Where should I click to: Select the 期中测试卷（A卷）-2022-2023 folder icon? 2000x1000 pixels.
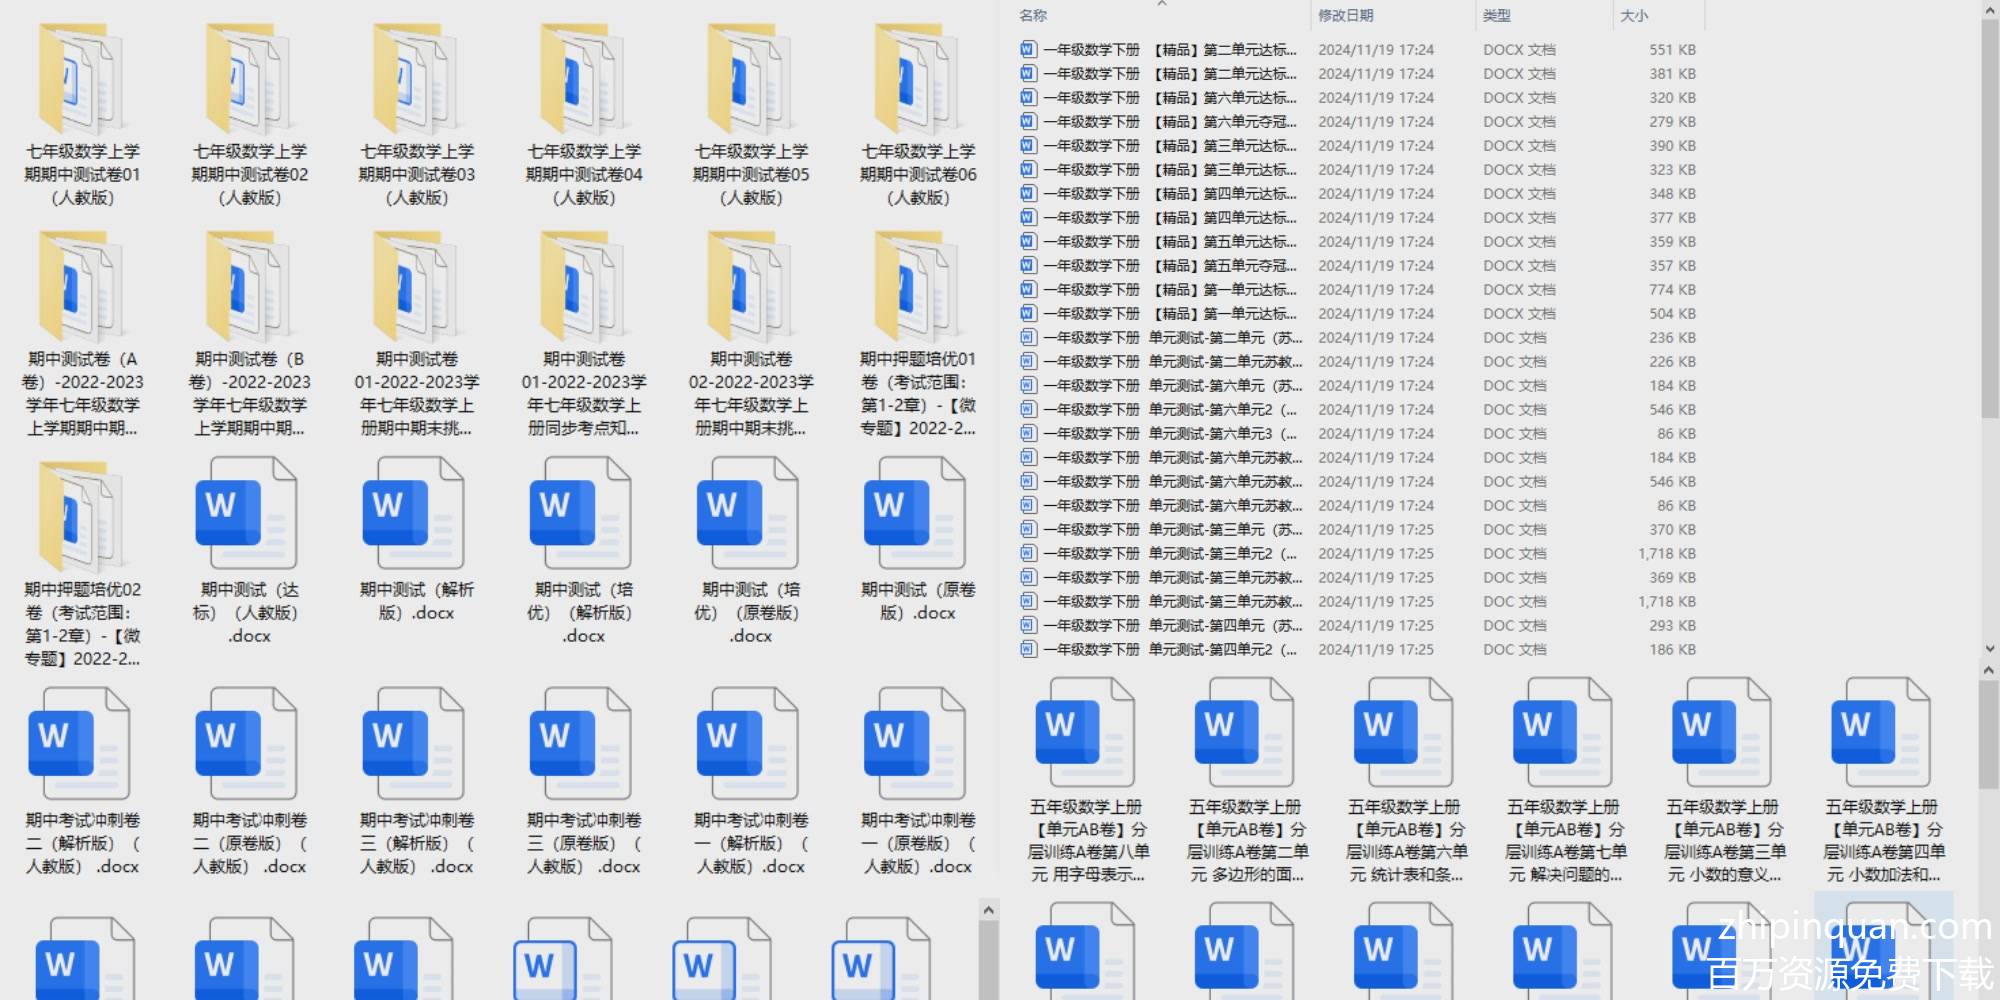pos(83,288)
